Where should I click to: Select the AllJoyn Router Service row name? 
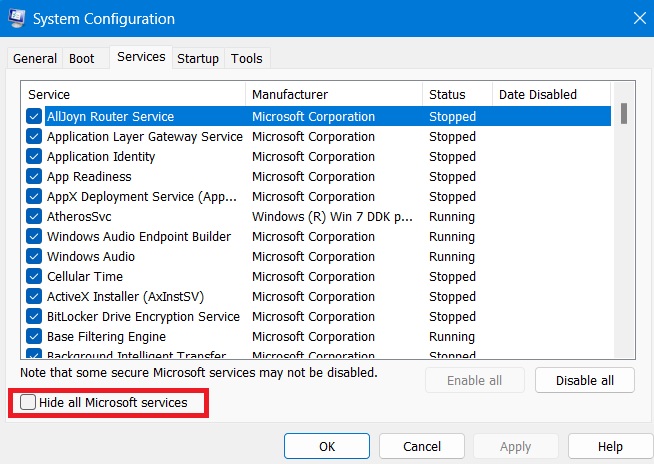click(111, 116)
